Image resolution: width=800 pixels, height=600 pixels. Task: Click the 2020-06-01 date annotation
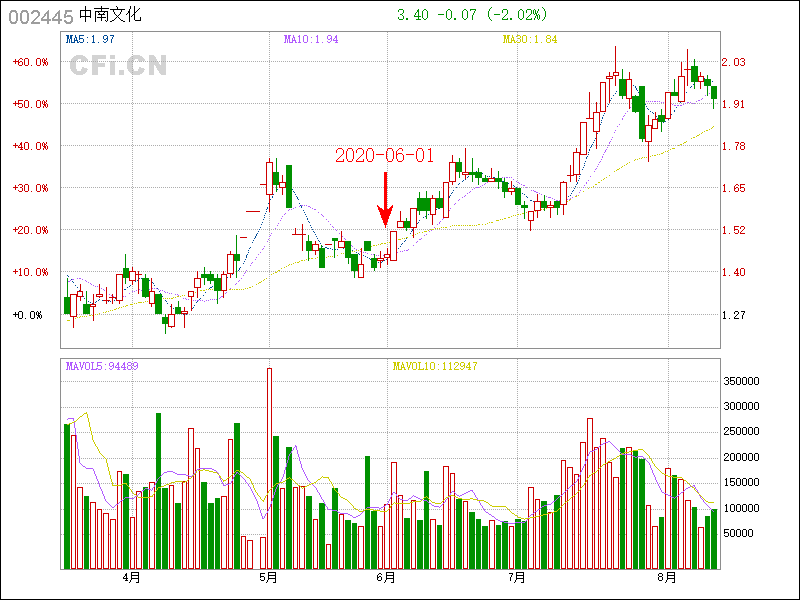tap(385, 155)
